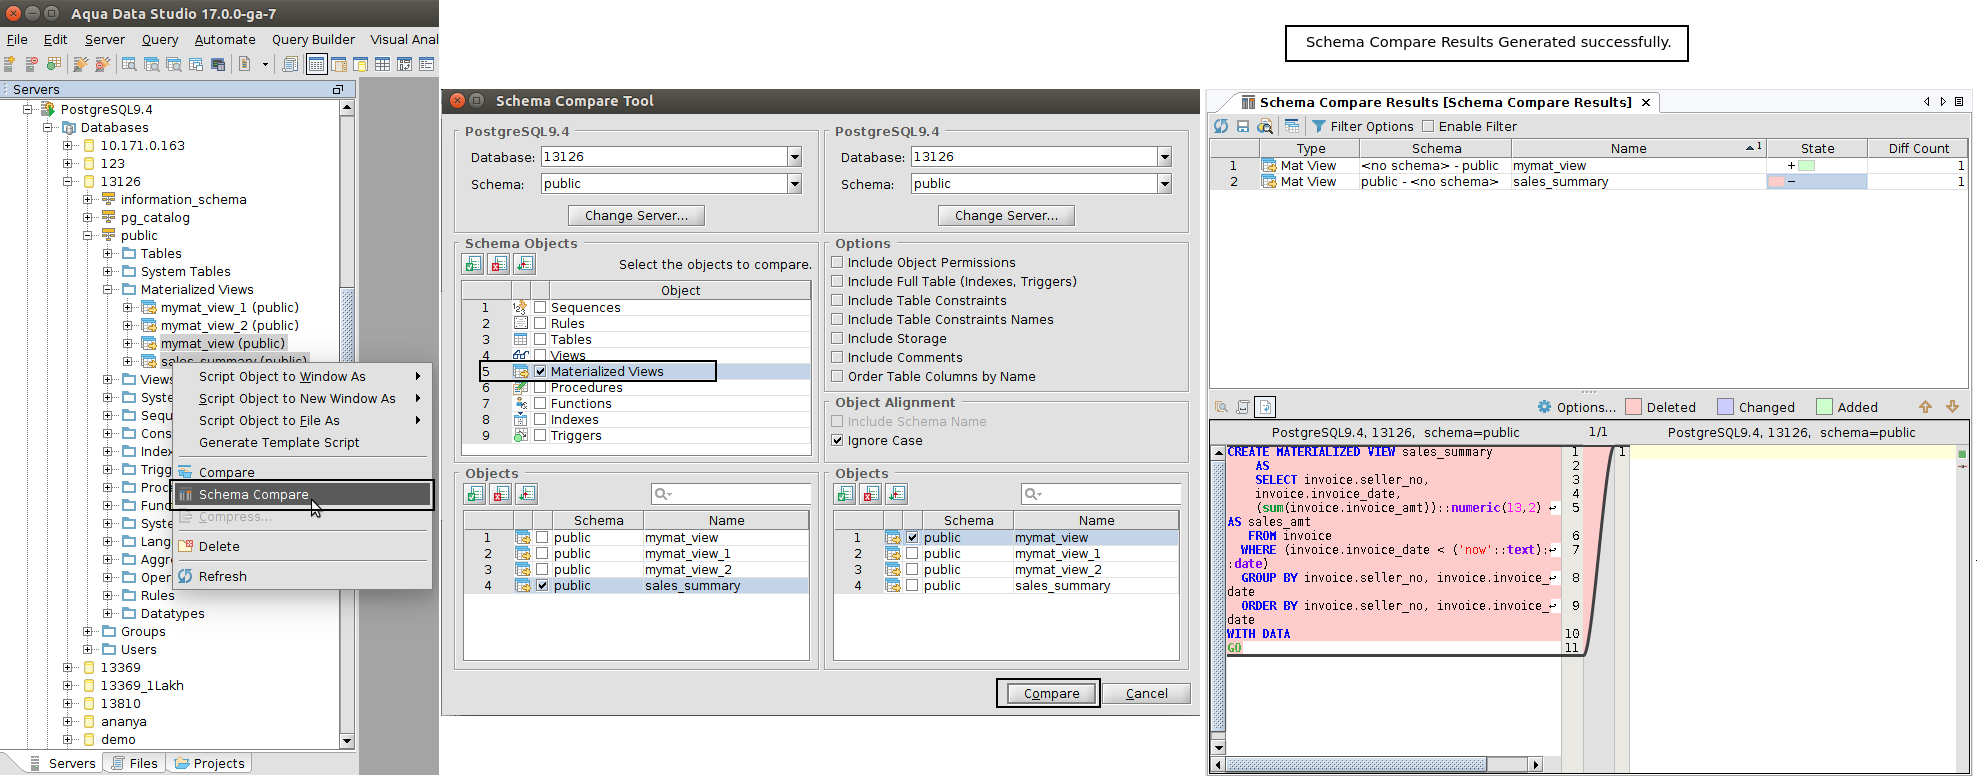The width and height of the screenshot is (1977, 780).
Task: Select Schema Compare from the context menu
Action: (254, 495)
